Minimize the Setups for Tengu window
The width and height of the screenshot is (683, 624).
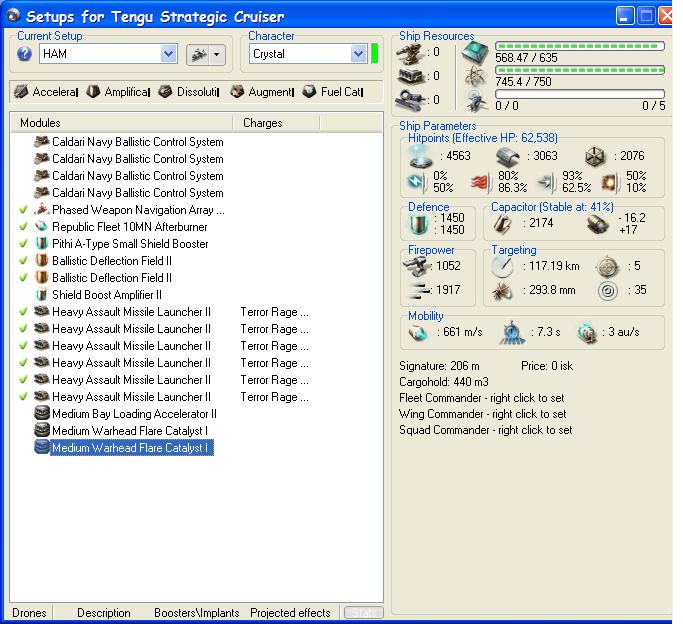[x=625, y=16]
